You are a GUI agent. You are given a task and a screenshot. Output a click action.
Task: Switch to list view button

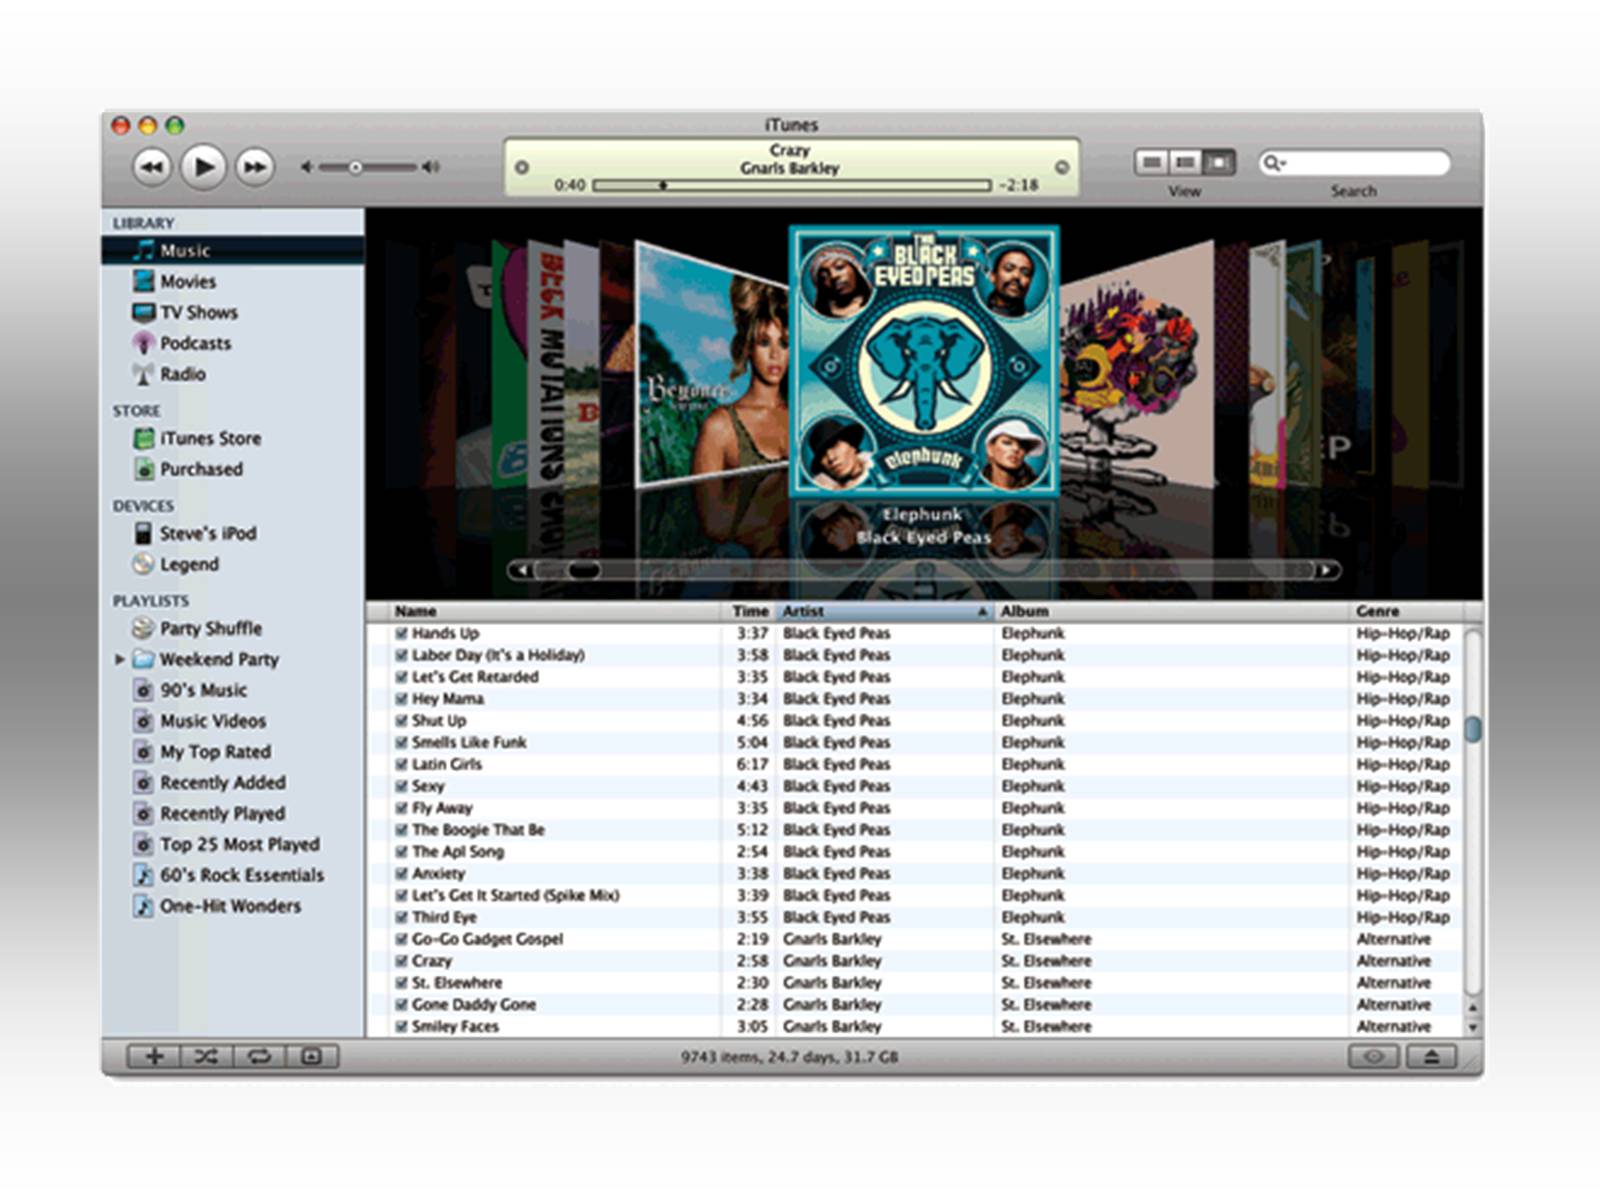1151,162
